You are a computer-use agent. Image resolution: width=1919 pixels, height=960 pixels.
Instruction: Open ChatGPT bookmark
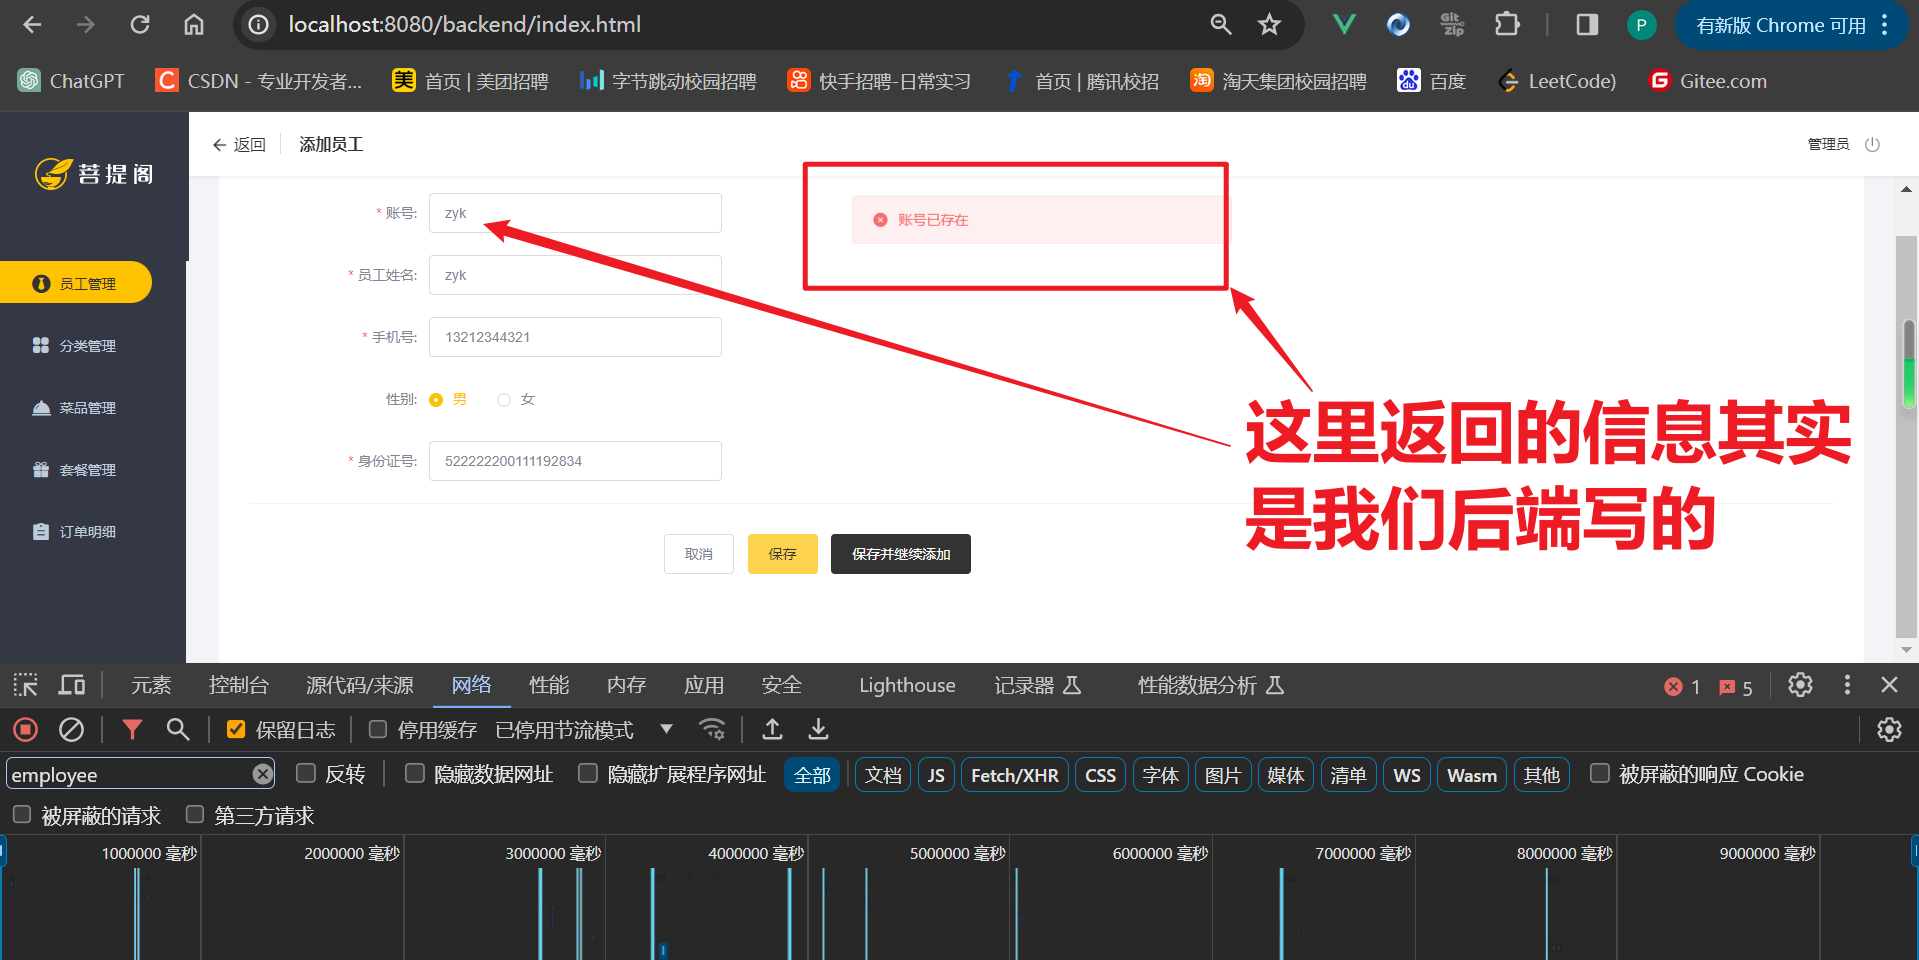point(72,81)
